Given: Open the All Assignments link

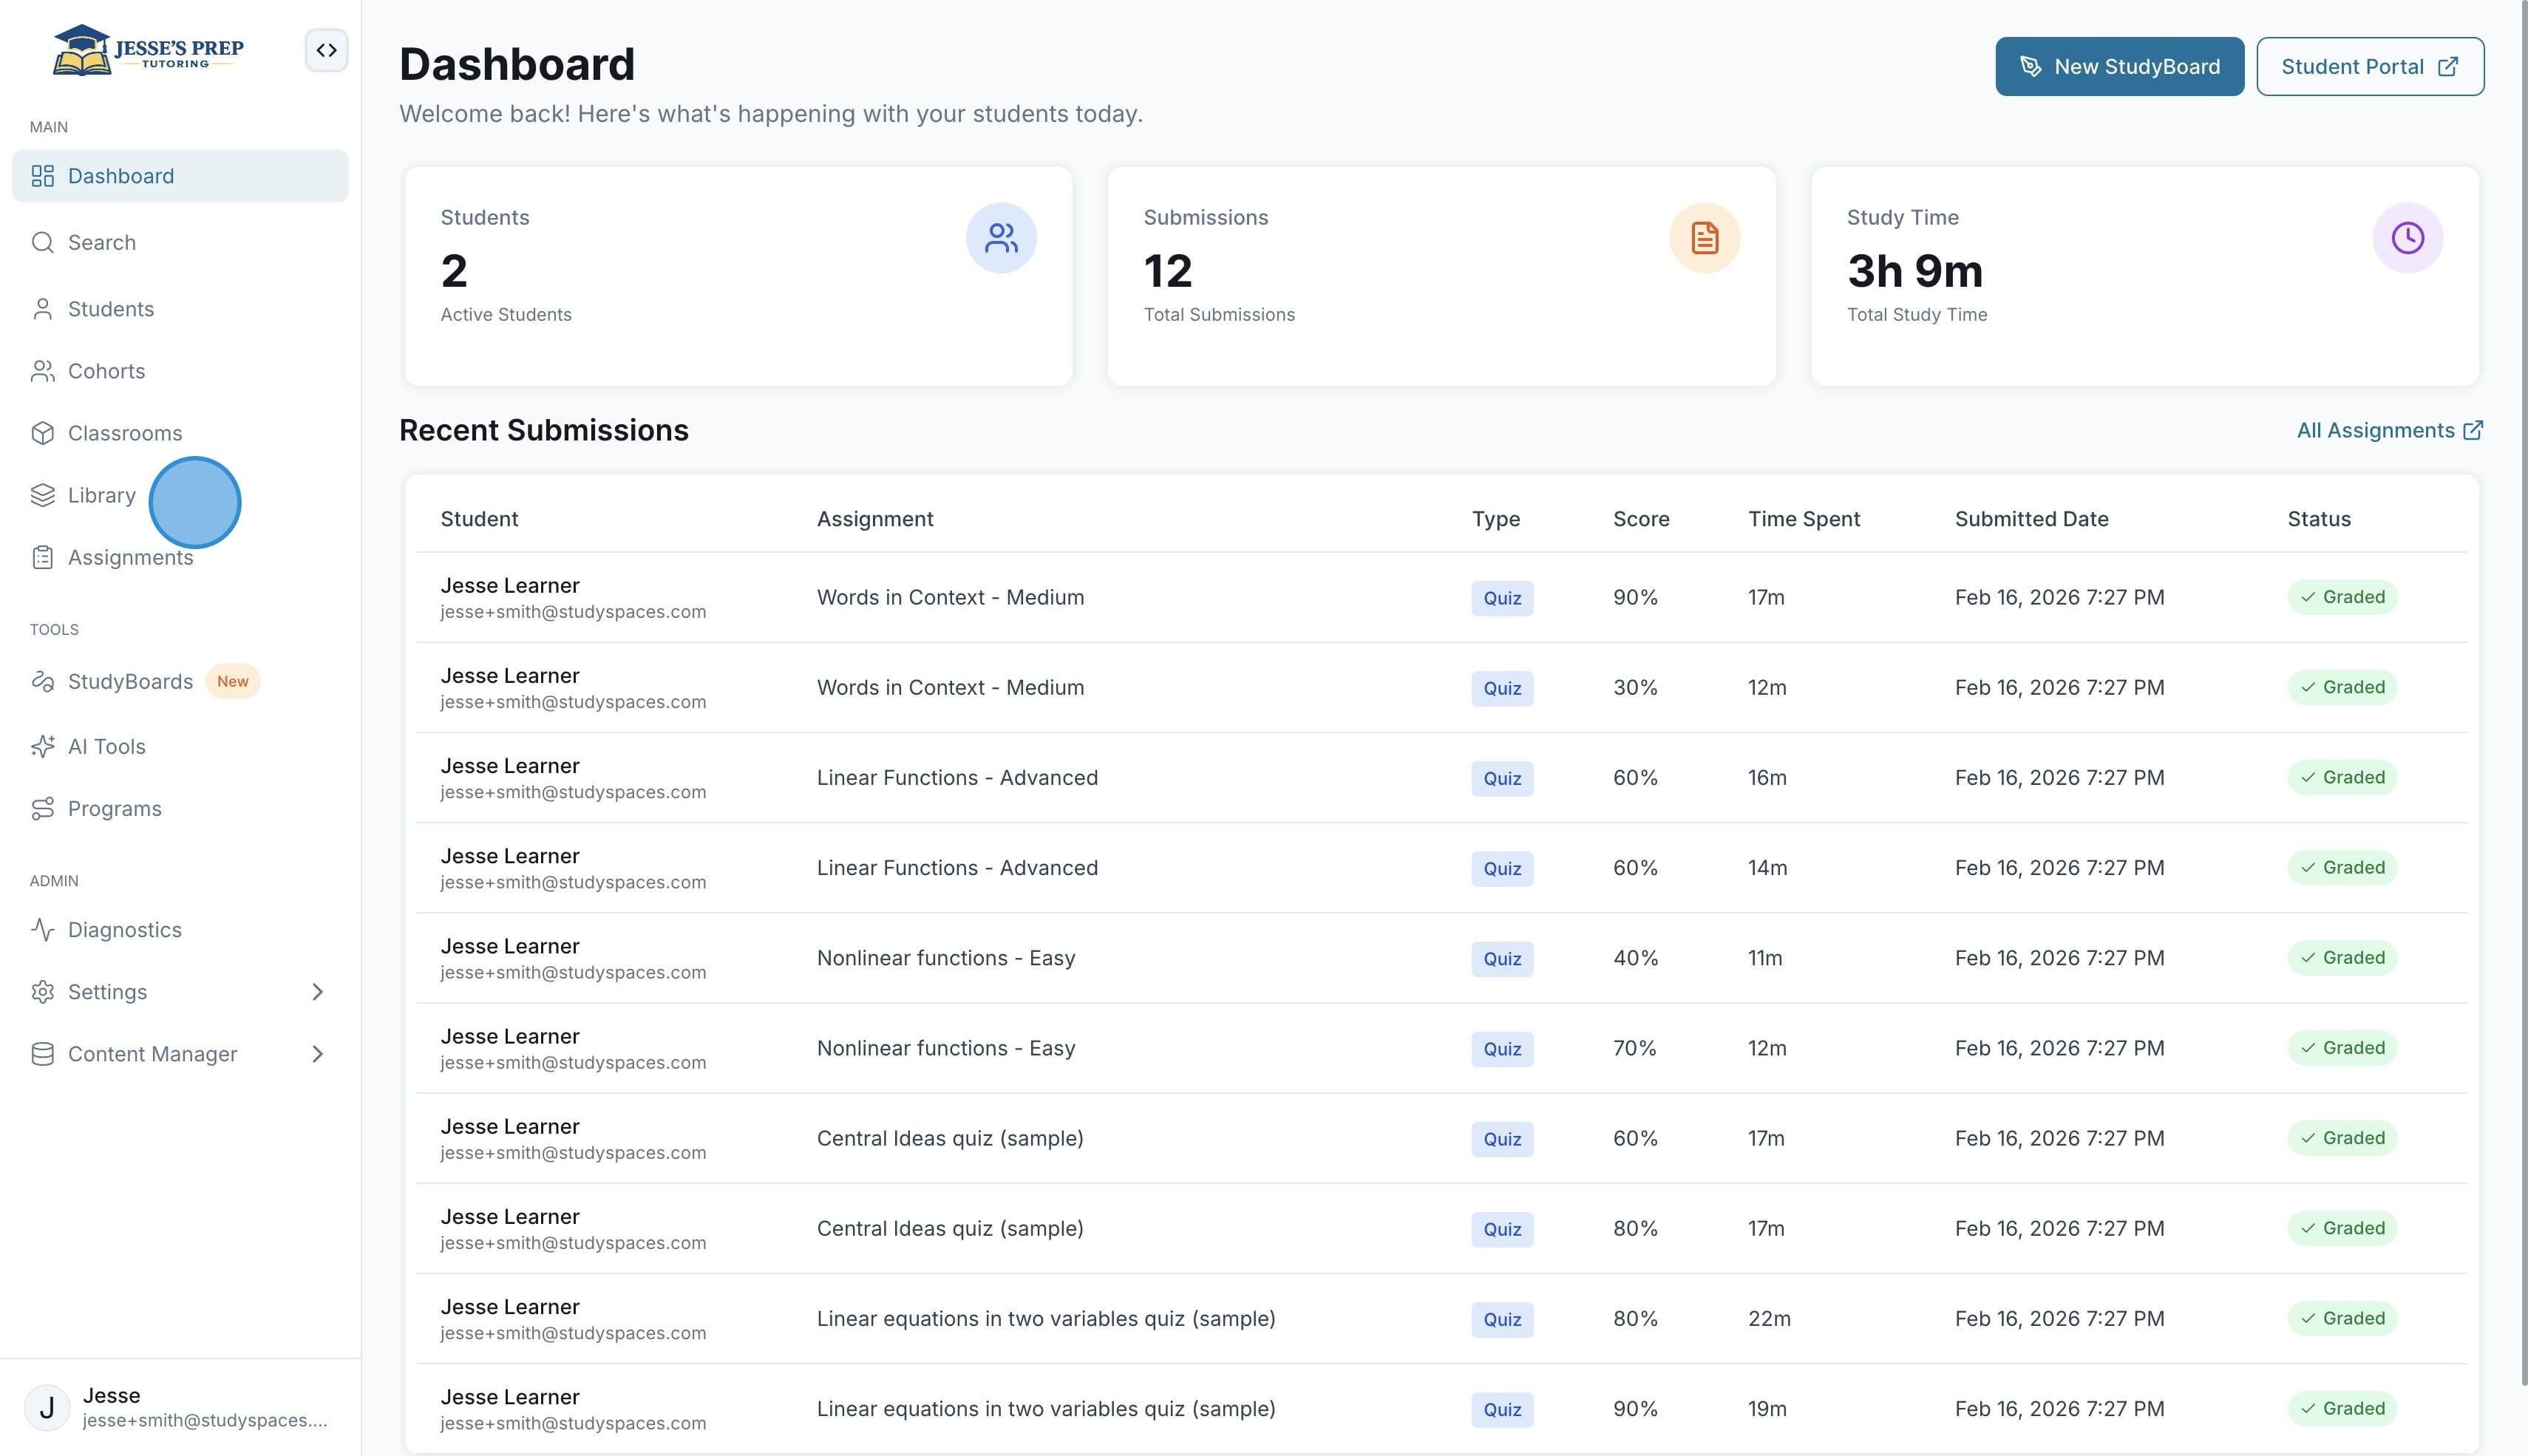Looking at the screenshot, I should (2389, 430).
